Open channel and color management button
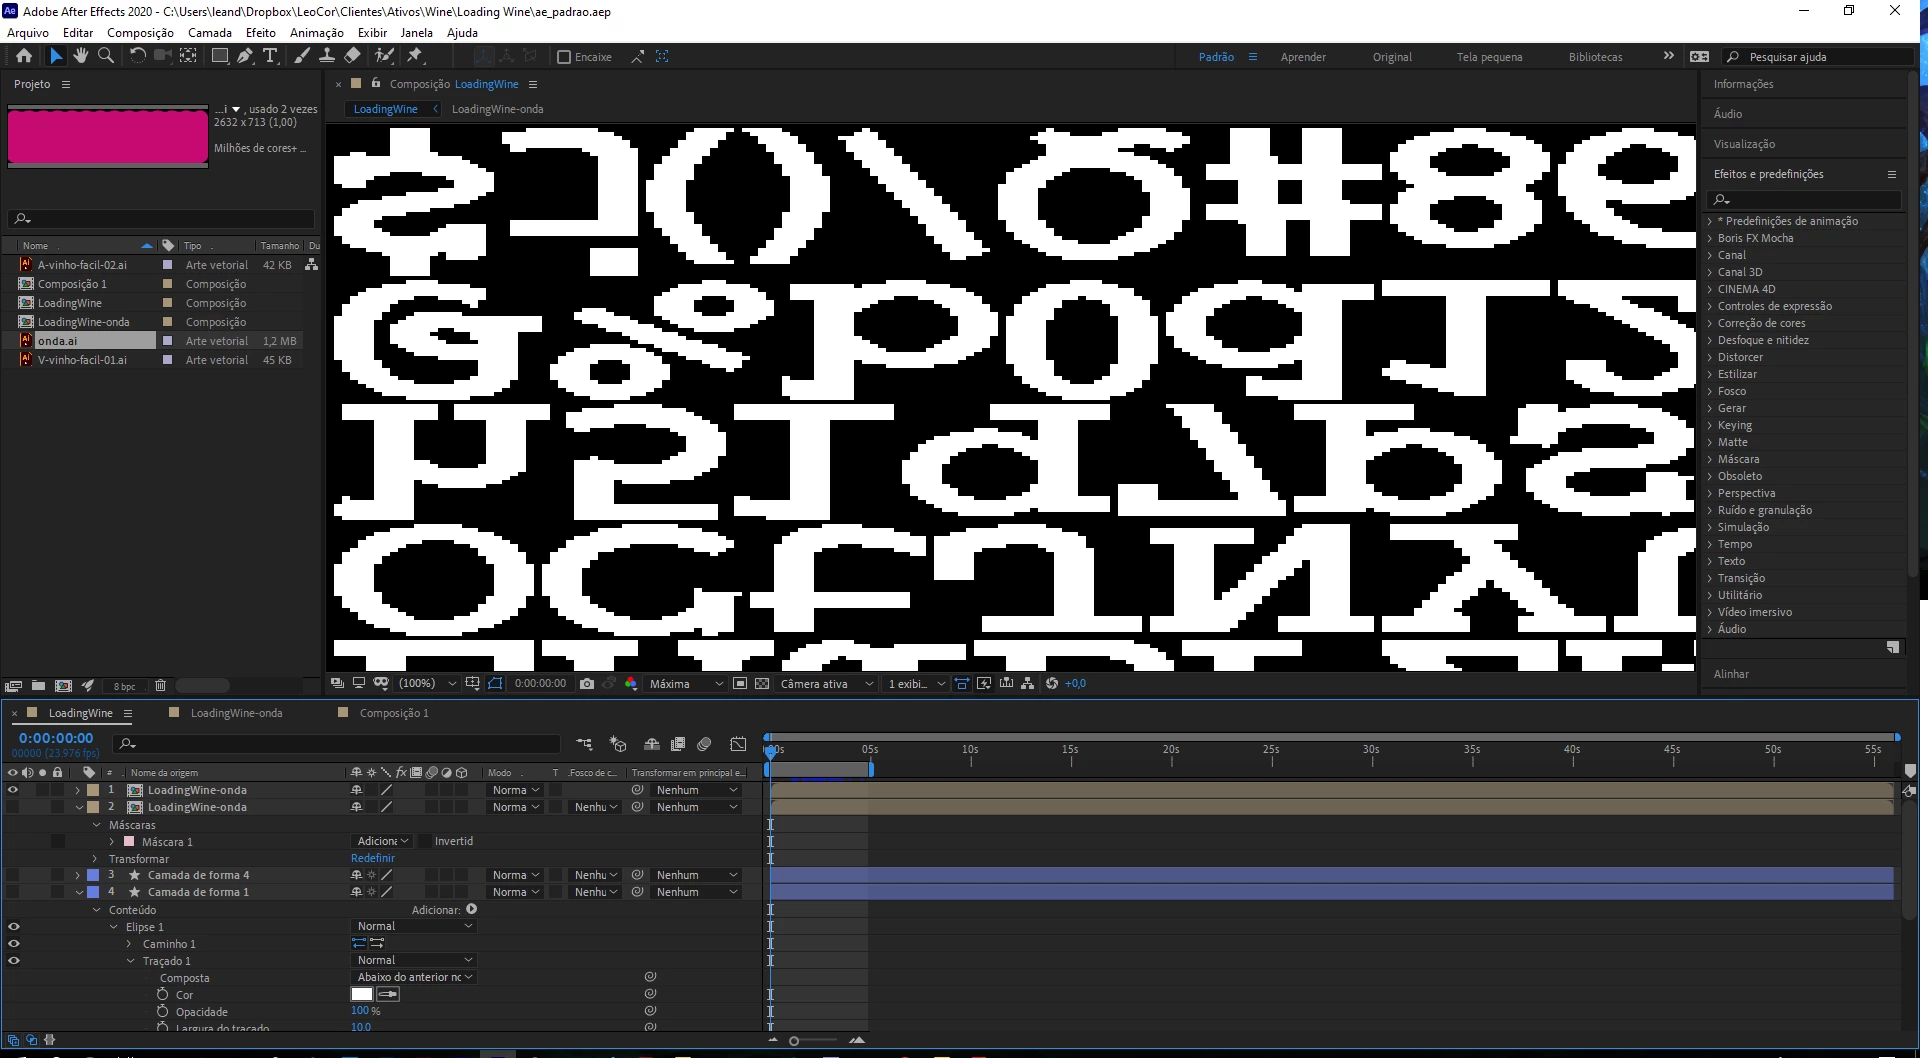 click(631, 684)
